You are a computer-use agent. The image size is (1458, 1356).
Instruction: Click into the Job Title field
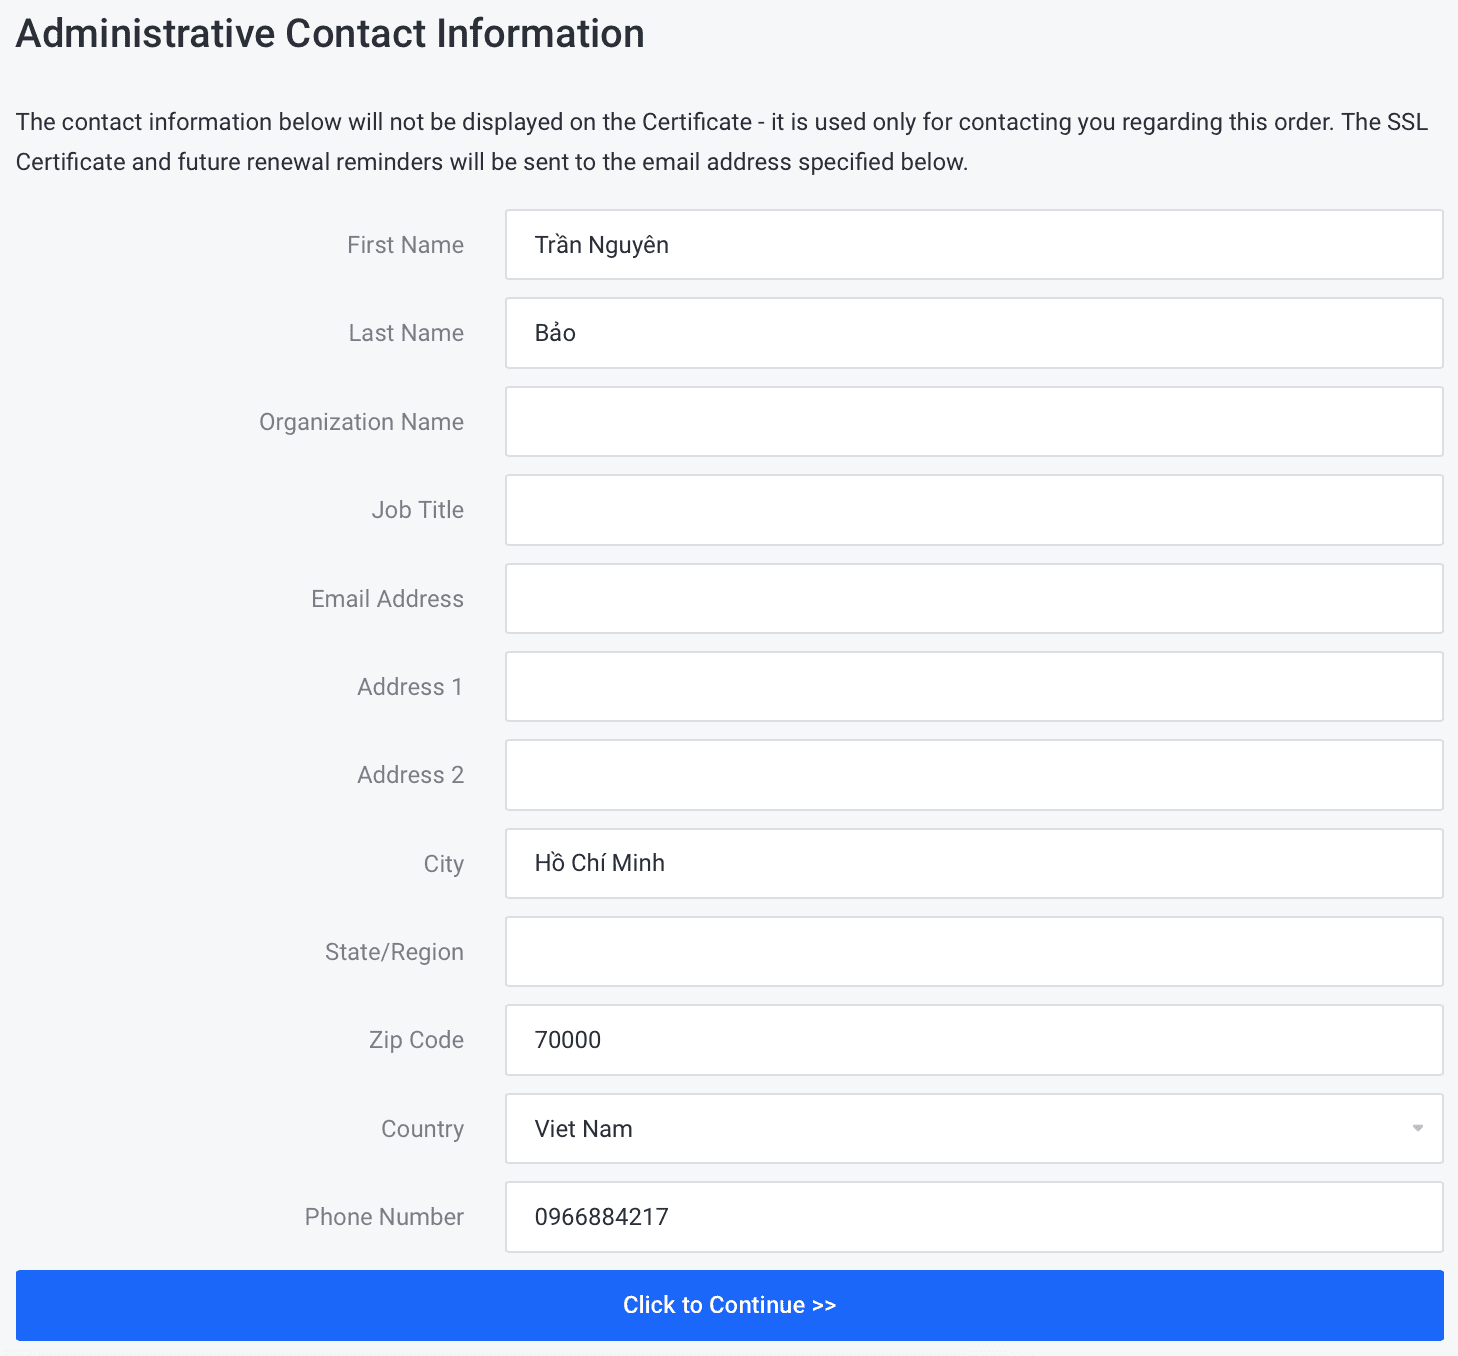pyautogui.click(x=973, y=510)
